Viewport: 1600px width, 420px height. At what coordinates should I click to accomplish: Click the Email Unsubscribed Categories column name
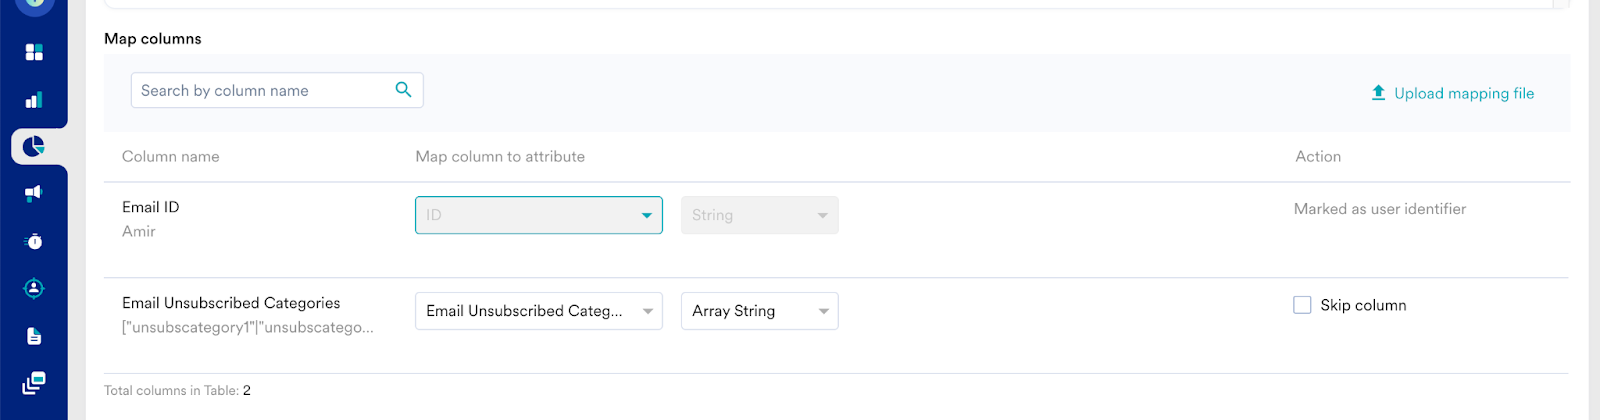click(x=231, y=303)
